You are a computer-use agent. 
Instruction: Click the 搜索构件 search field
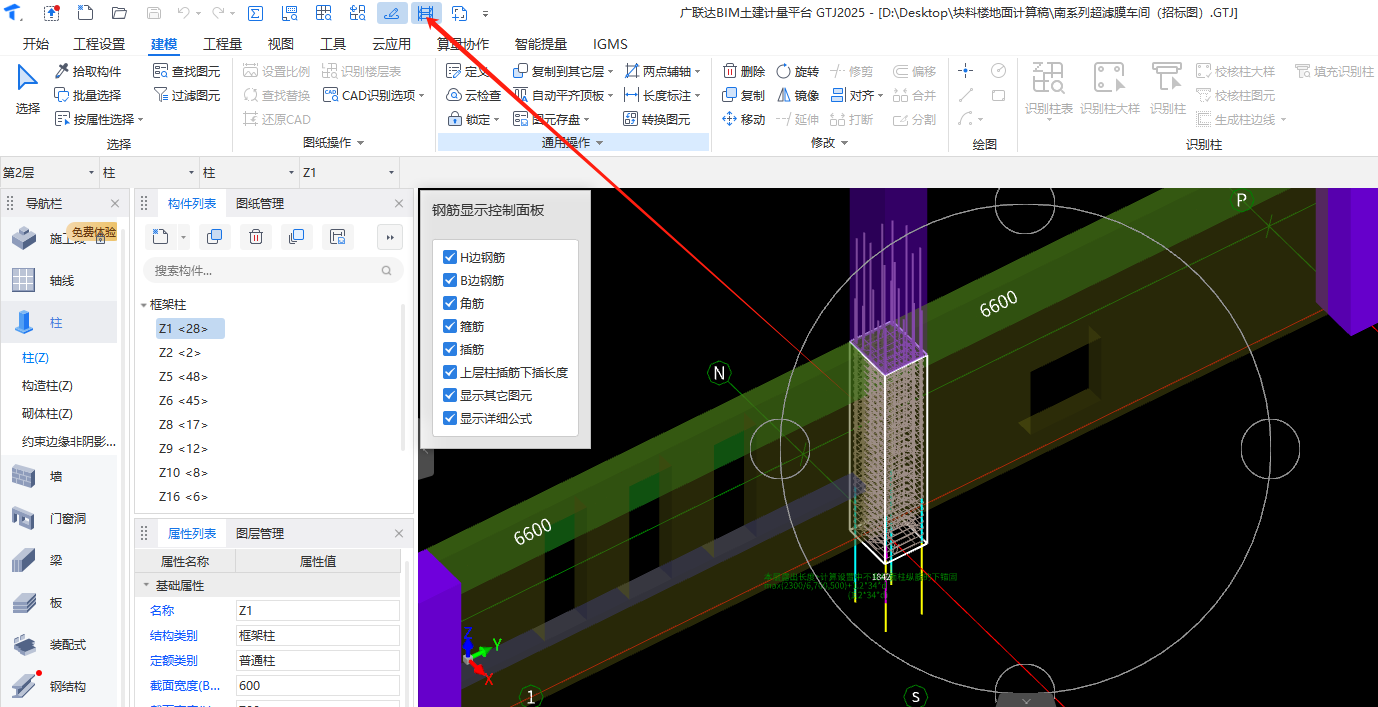pyautogui.click(x=273, y=270)
